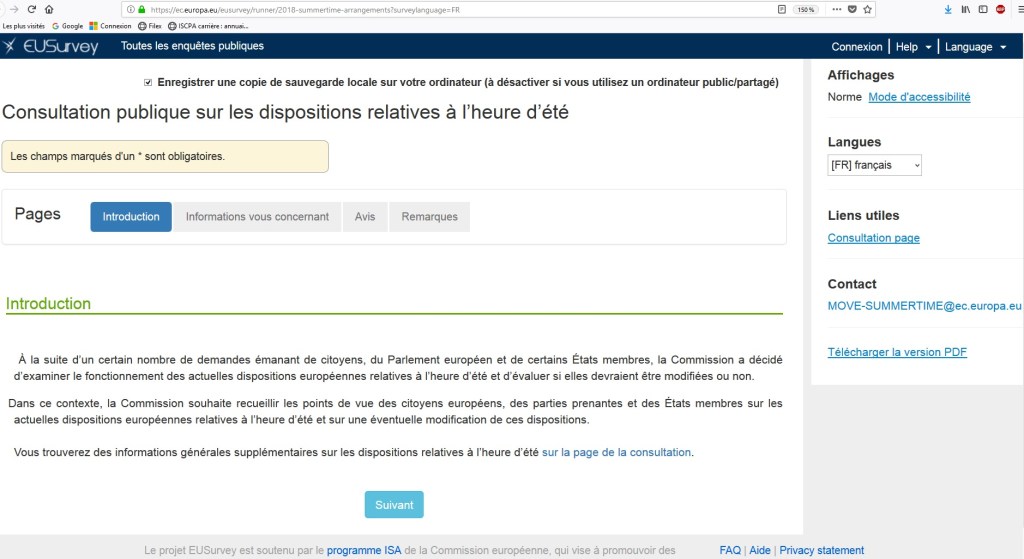This screenshot has width=1024, height=559.
Task: Open the Firefox downloads panel
Action: pyautogui.click(x=947, y=9)
